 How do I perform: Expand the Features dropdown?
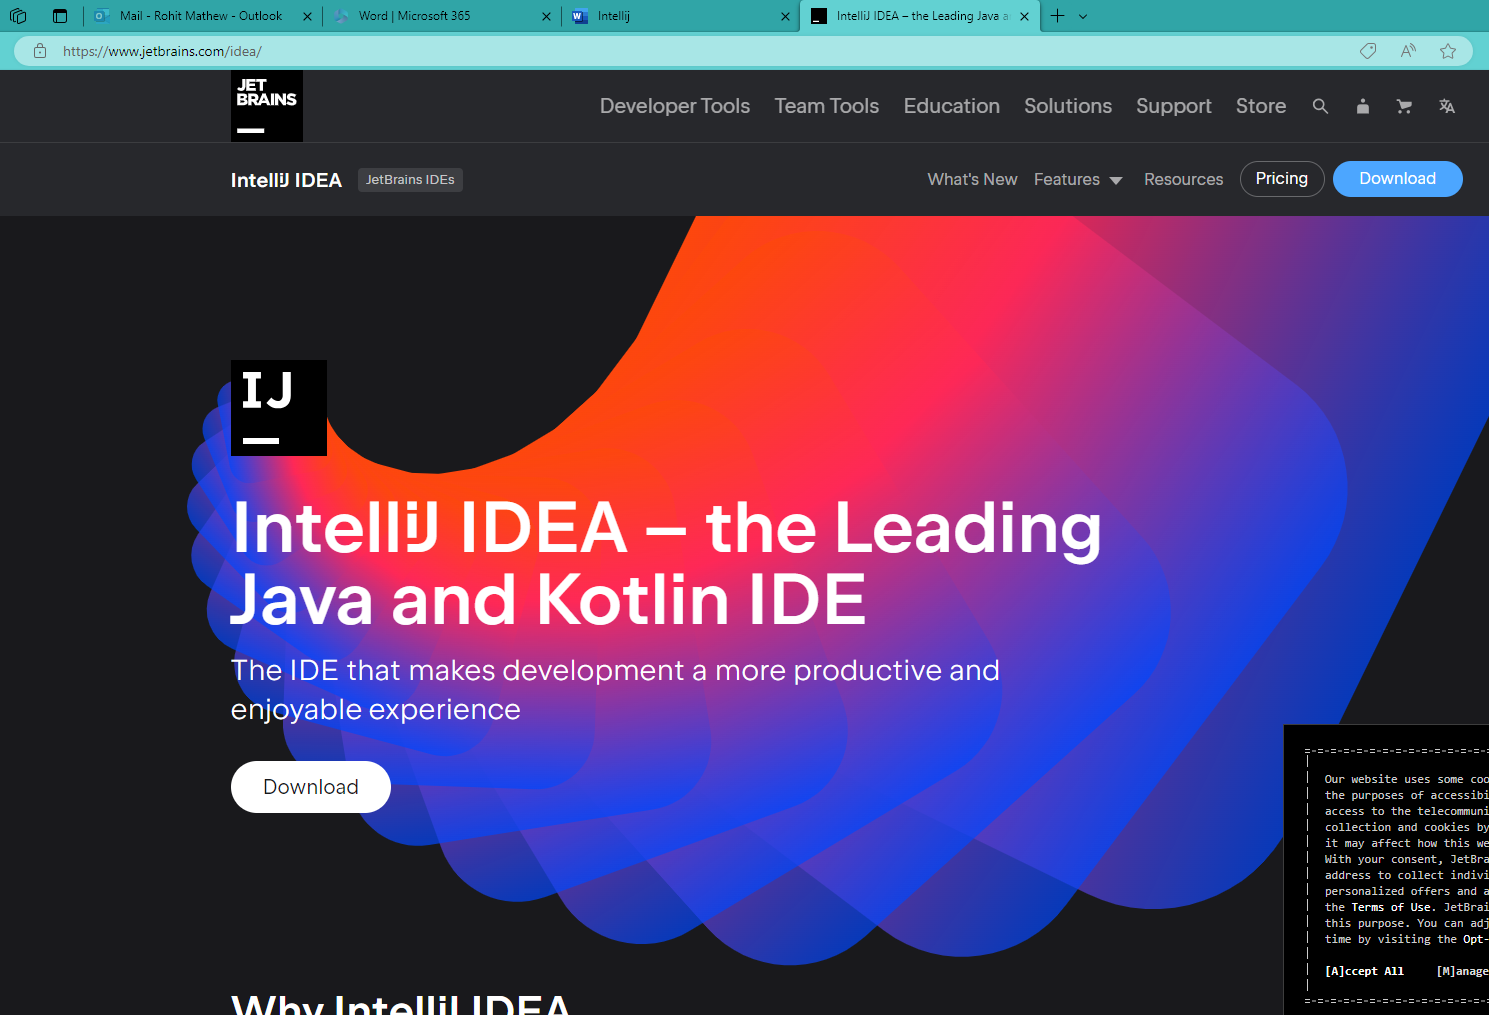(1078, 179)
